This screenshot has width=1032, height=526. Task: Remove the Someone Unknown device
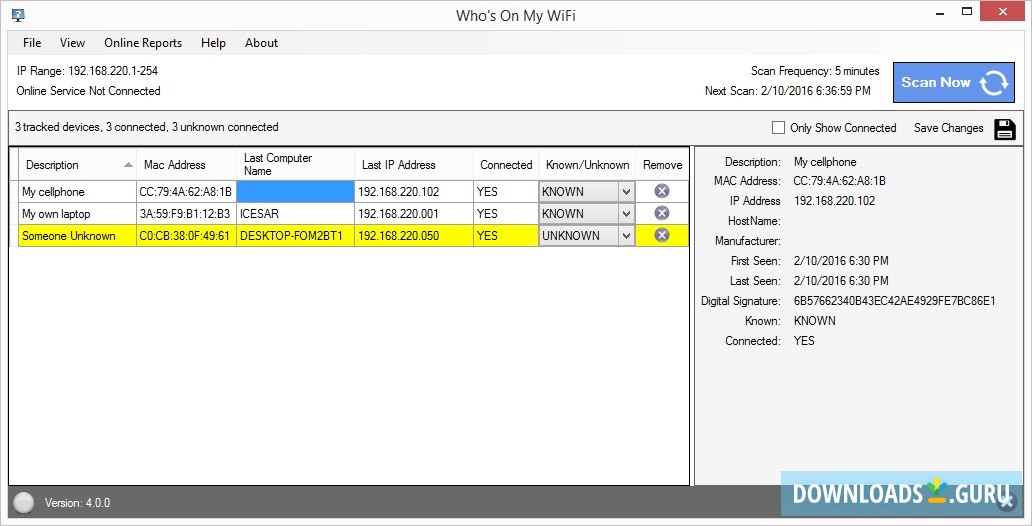point(662,235)
